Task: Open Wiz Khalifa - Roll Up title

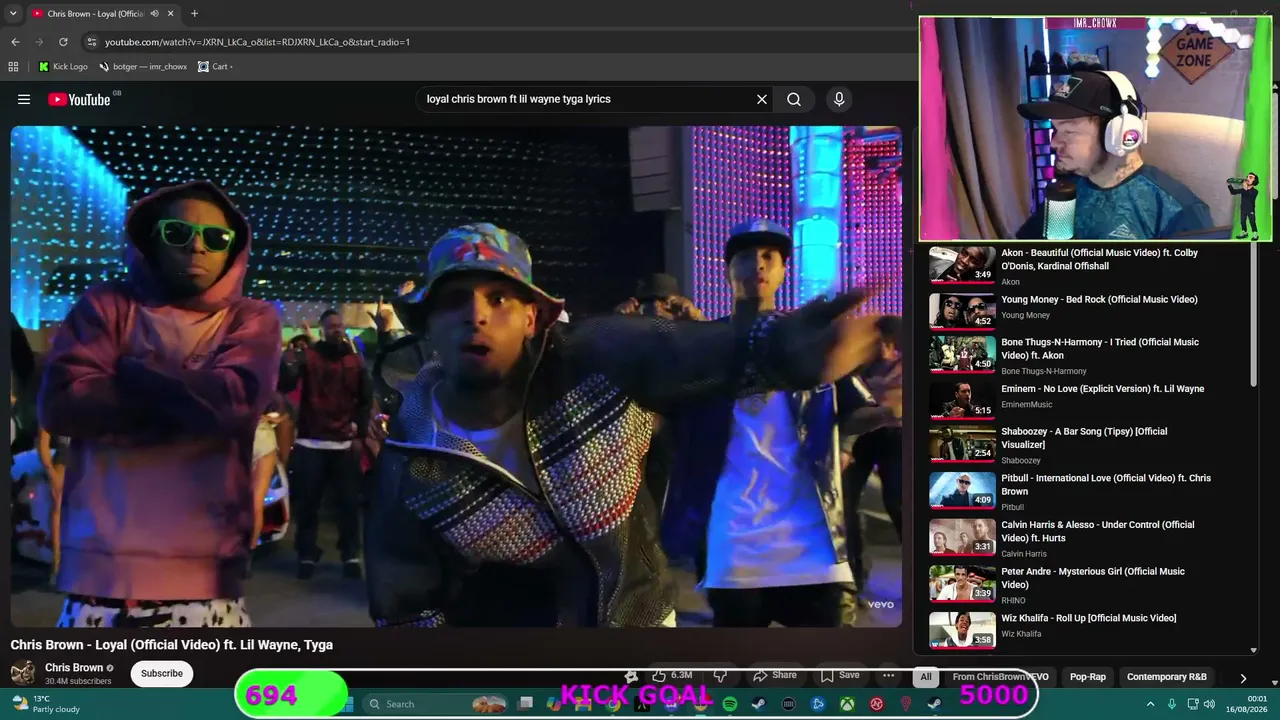Action: (1089, 618)
